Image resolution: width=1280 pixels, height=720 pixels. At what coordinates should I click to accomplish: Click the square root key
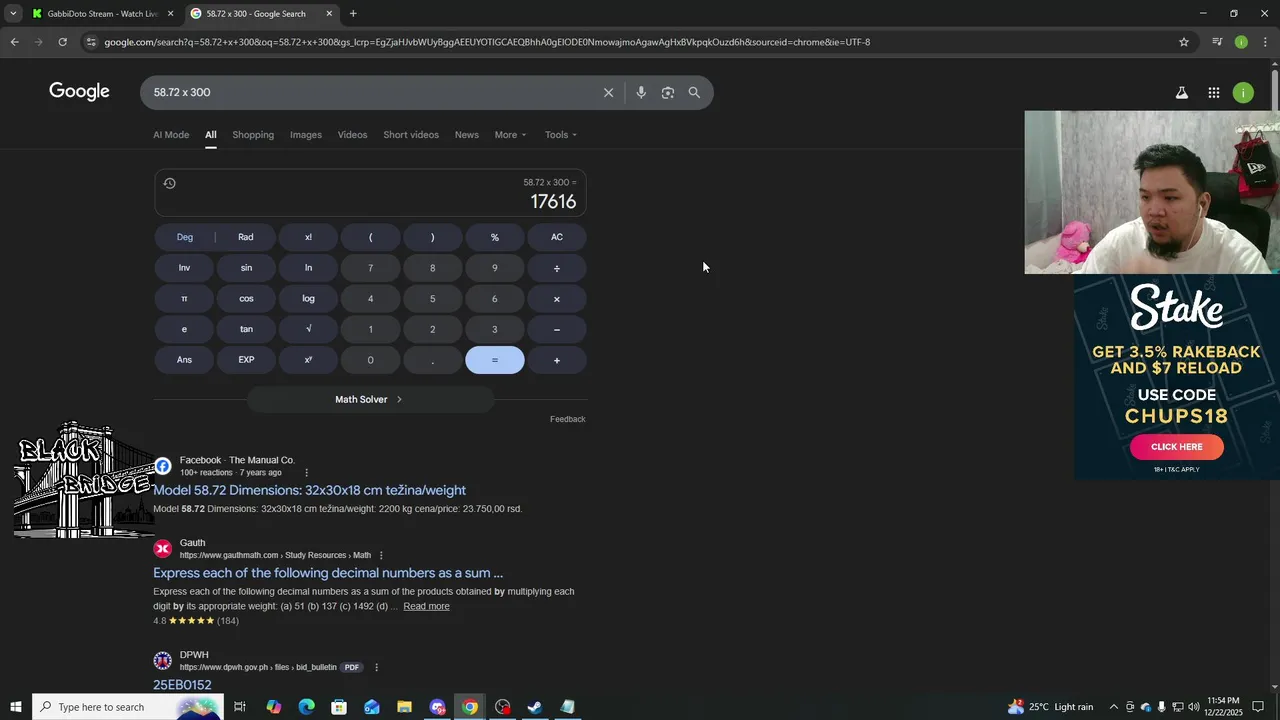coord(308,329)
